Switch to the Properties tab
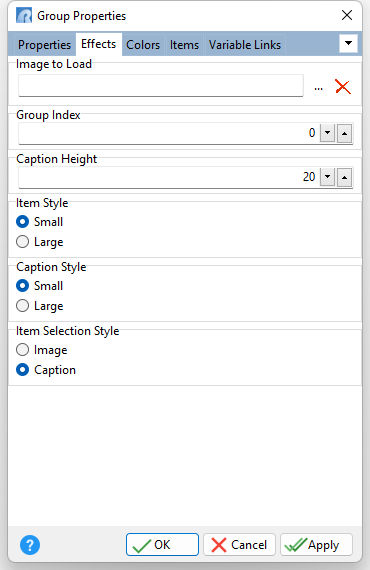The image size is (370, 570). pyautogui.click(x=44, y=45)
